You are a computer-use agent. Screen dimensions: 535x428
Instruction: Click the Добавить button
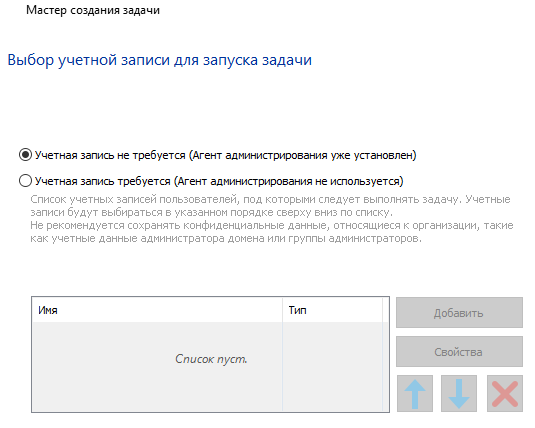coord(459,313)
